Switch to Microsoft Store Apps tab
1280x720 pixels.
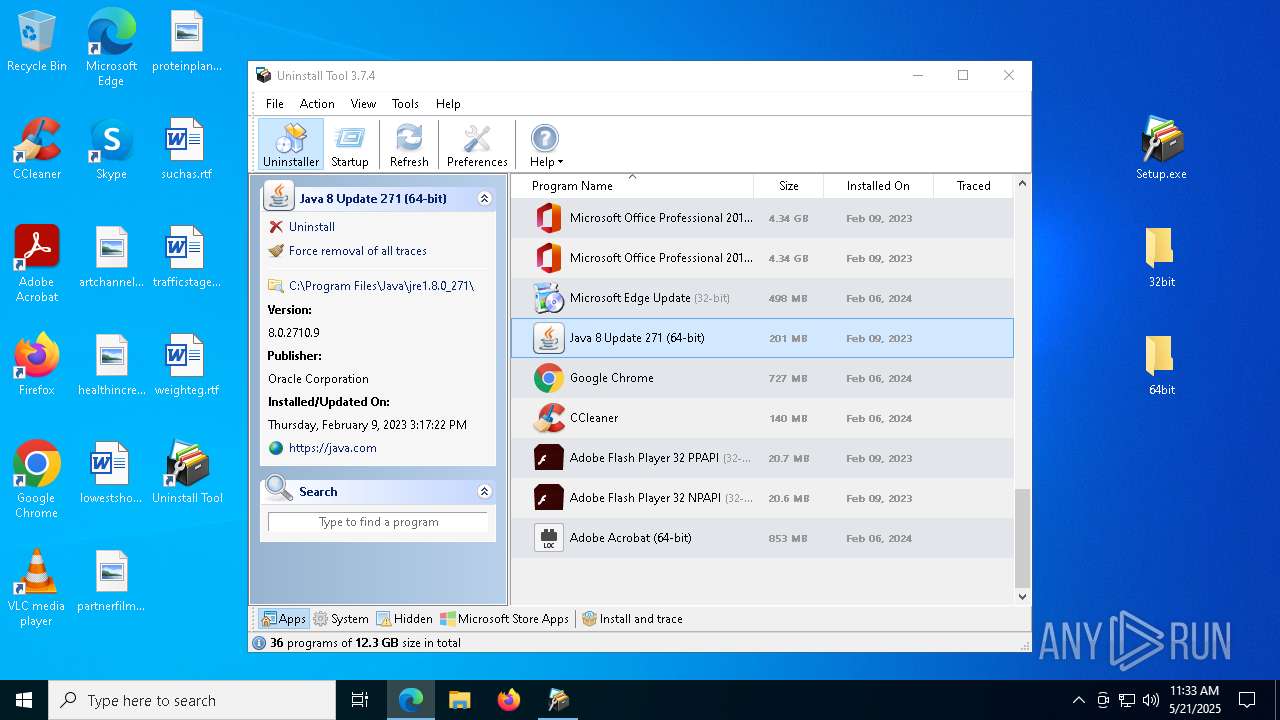click(505, 619)
